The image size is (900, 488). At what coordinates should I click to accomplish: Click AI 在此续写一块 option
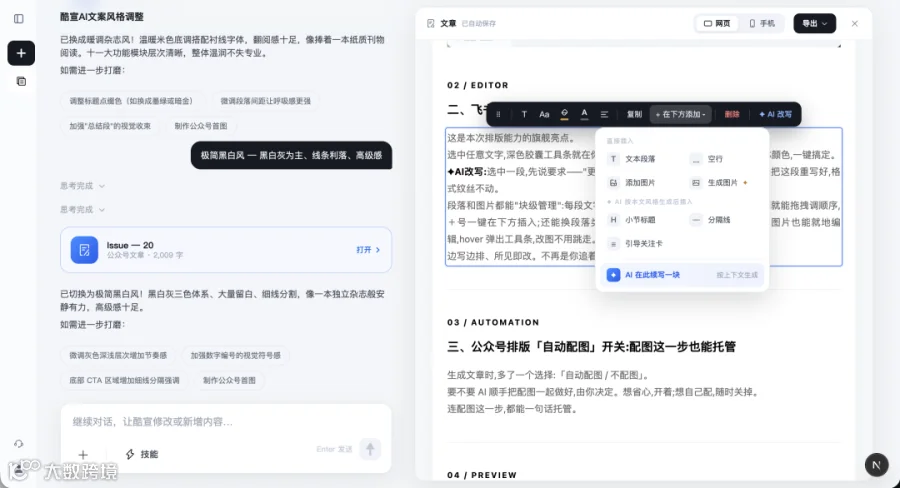click(x=682, y=275)
